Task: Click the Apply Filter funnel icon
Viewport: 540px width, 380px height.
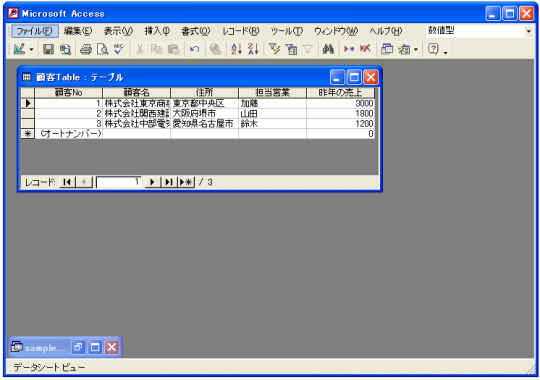Action: pyautogui.click(x=308, y=49)
